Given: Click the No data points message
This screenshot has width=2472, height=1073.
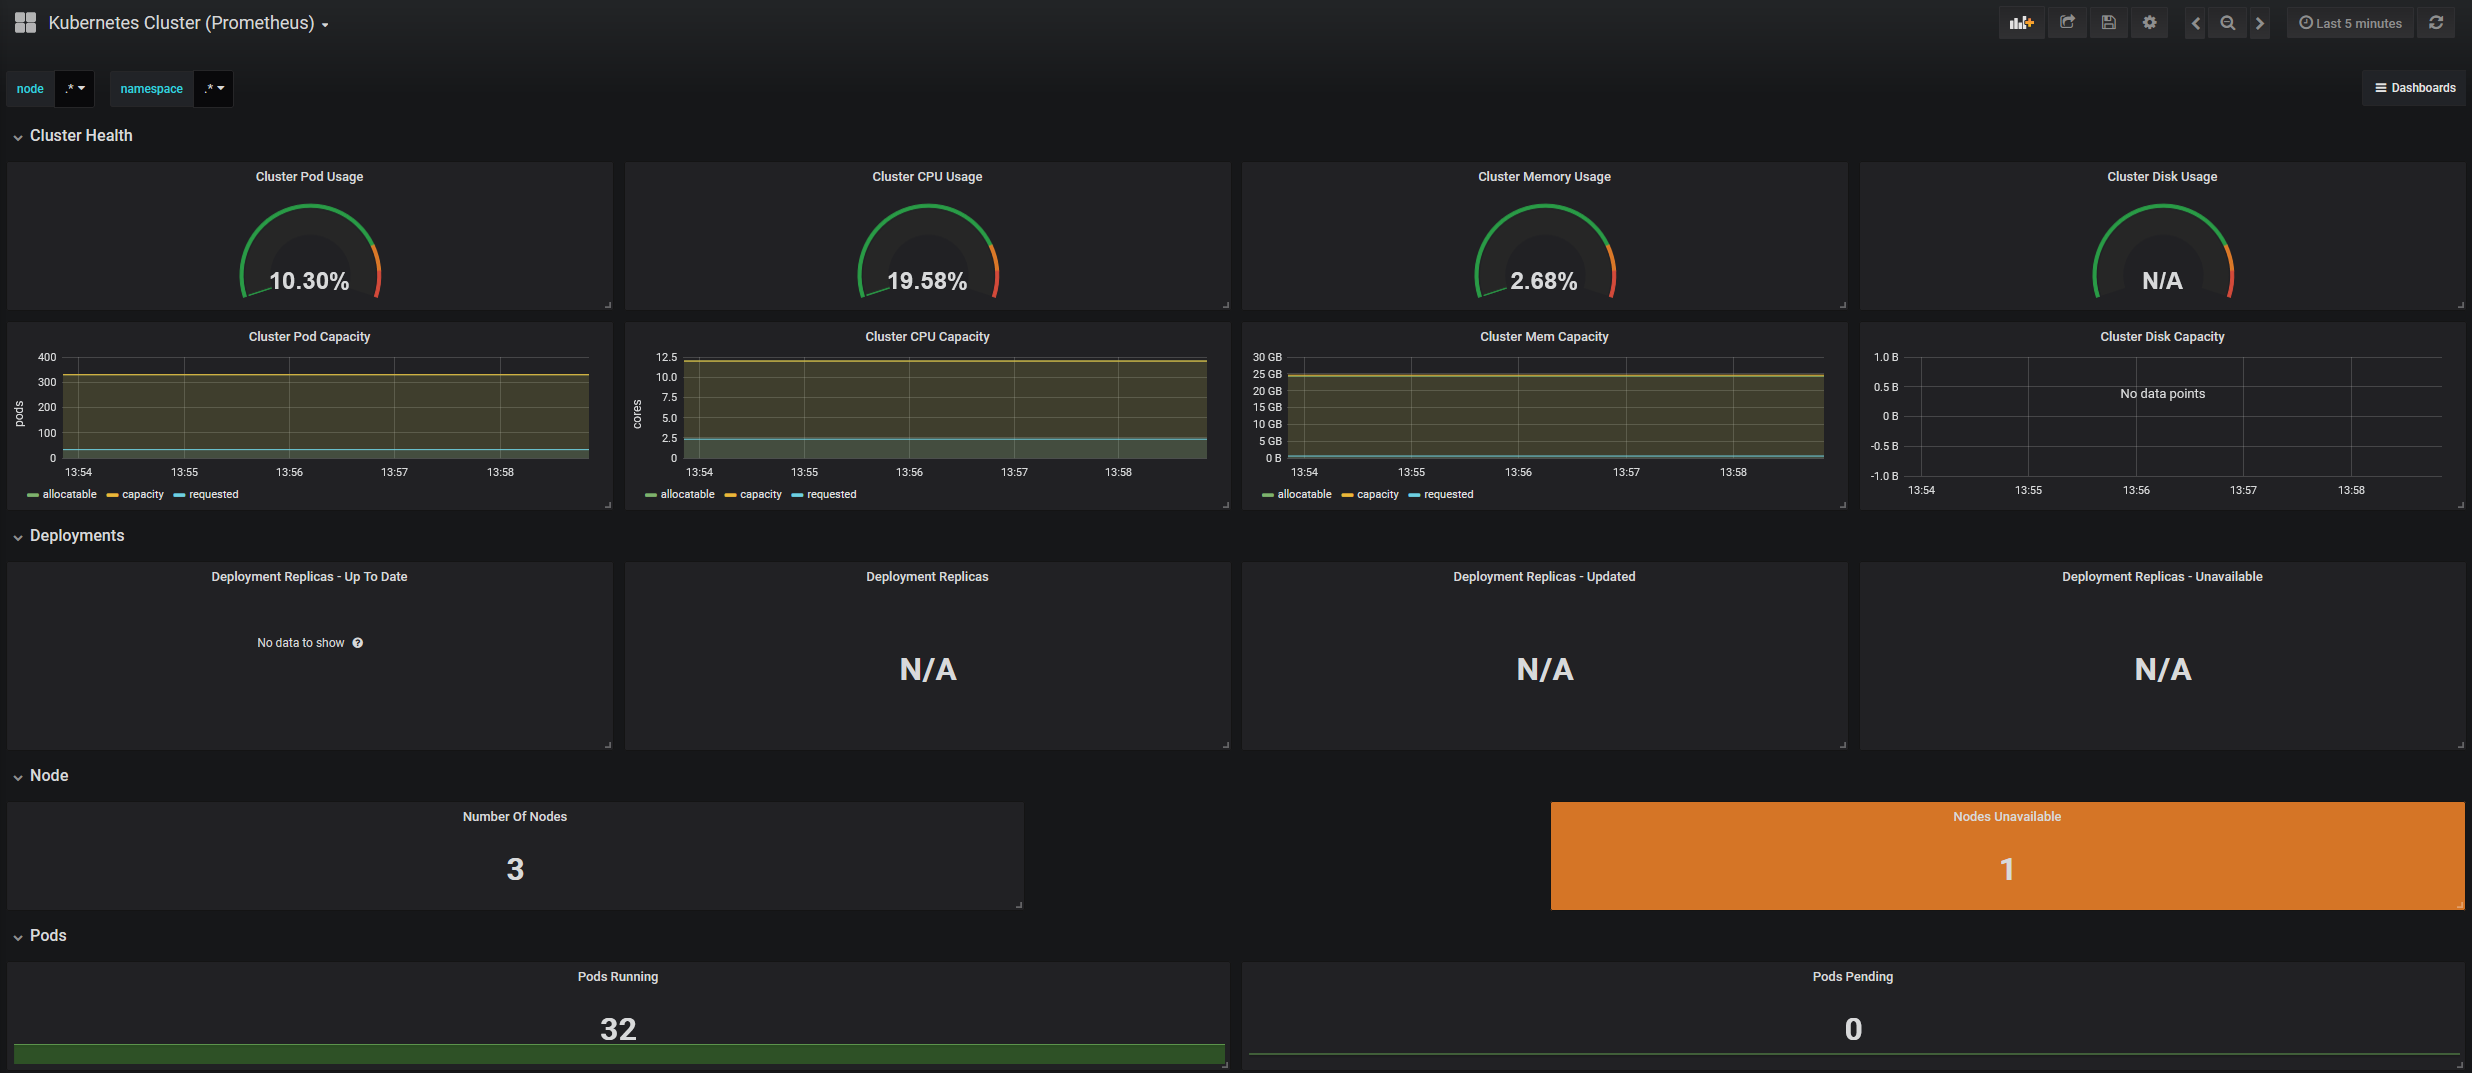Looking at the screenshot, I should click(x=2162, y=394).
